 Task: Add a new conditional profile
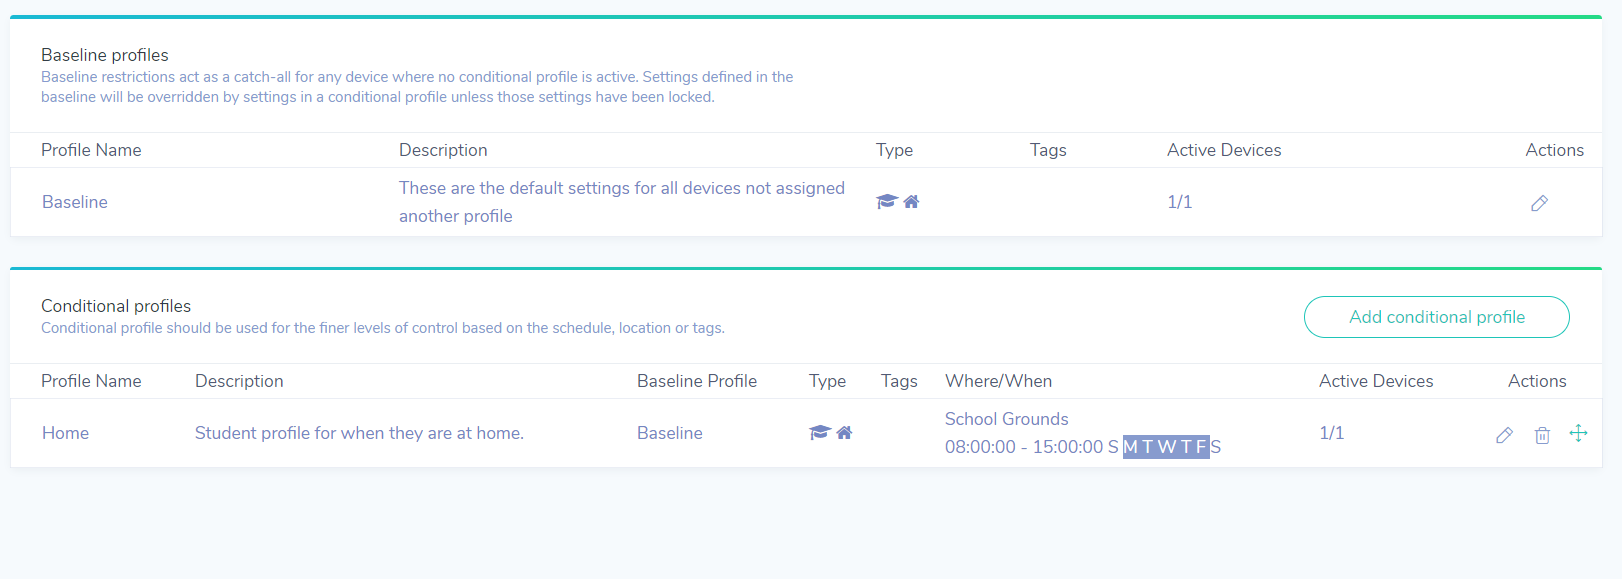tap(1436, 317)
